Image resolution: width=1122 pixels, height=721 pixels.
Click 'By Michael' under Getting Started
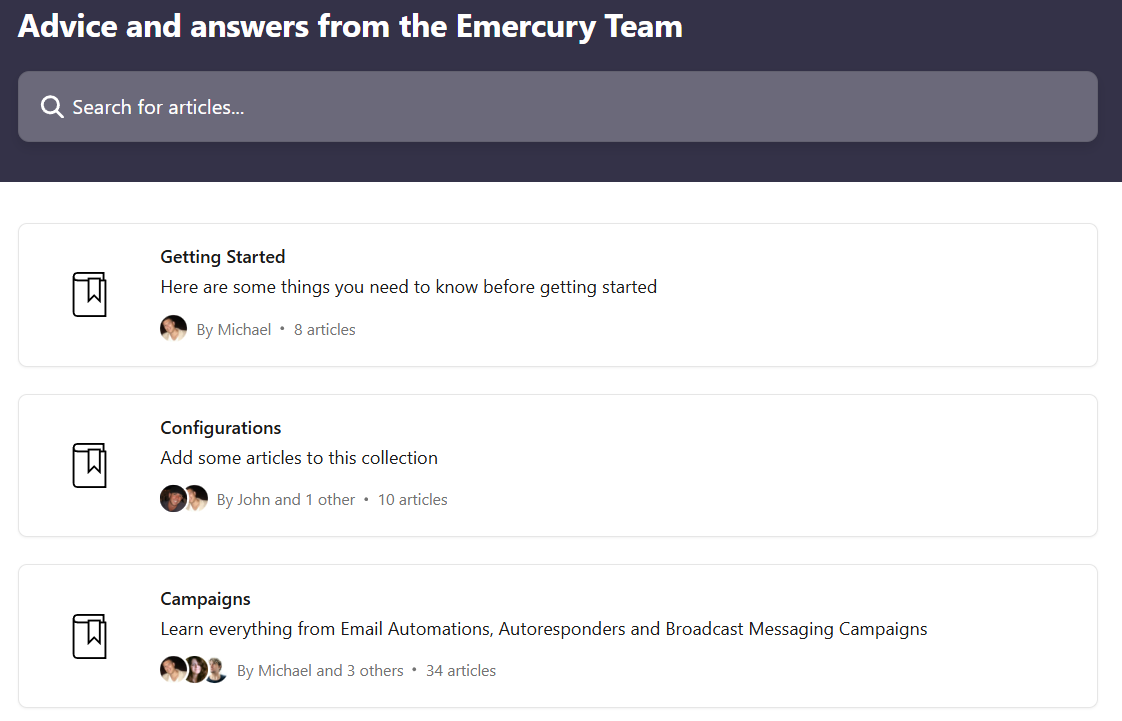[234, 330]
